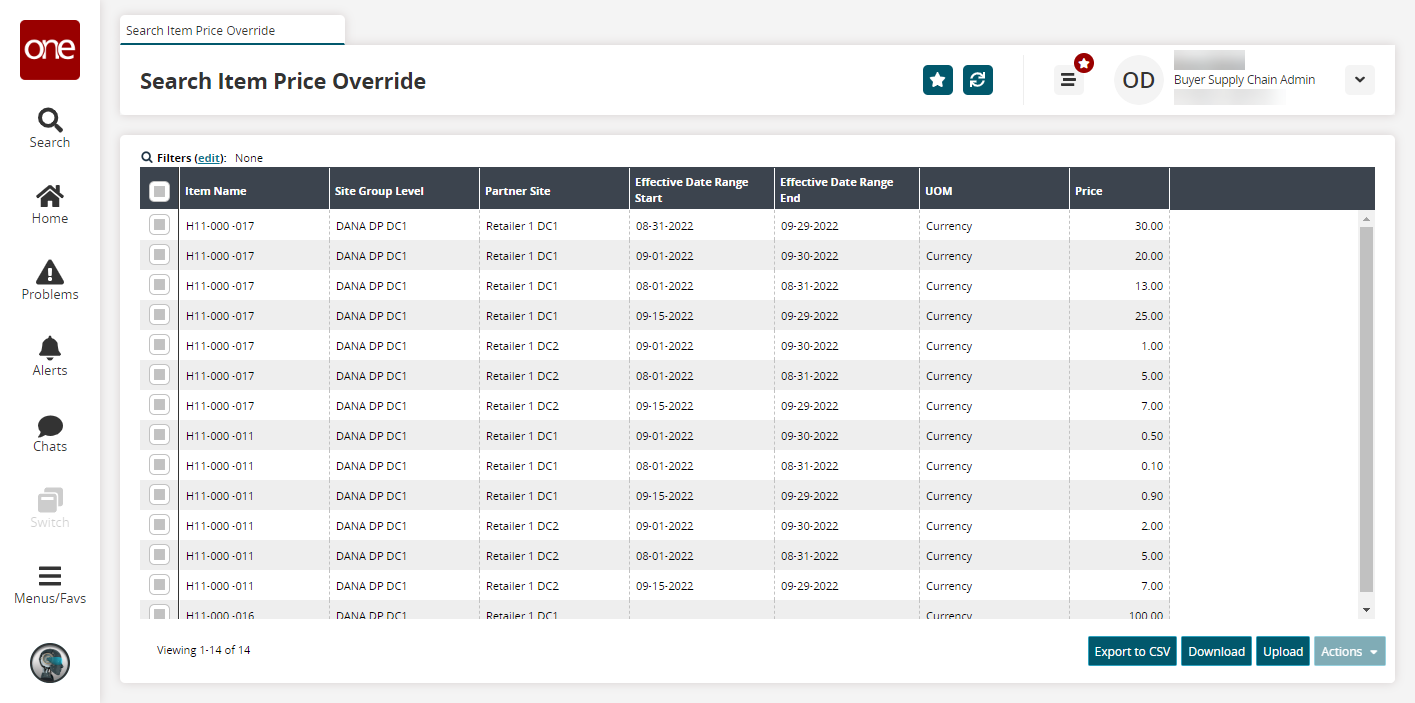
Task: Sort by Site Group Level column header
Action: click(x=404, y=190)
